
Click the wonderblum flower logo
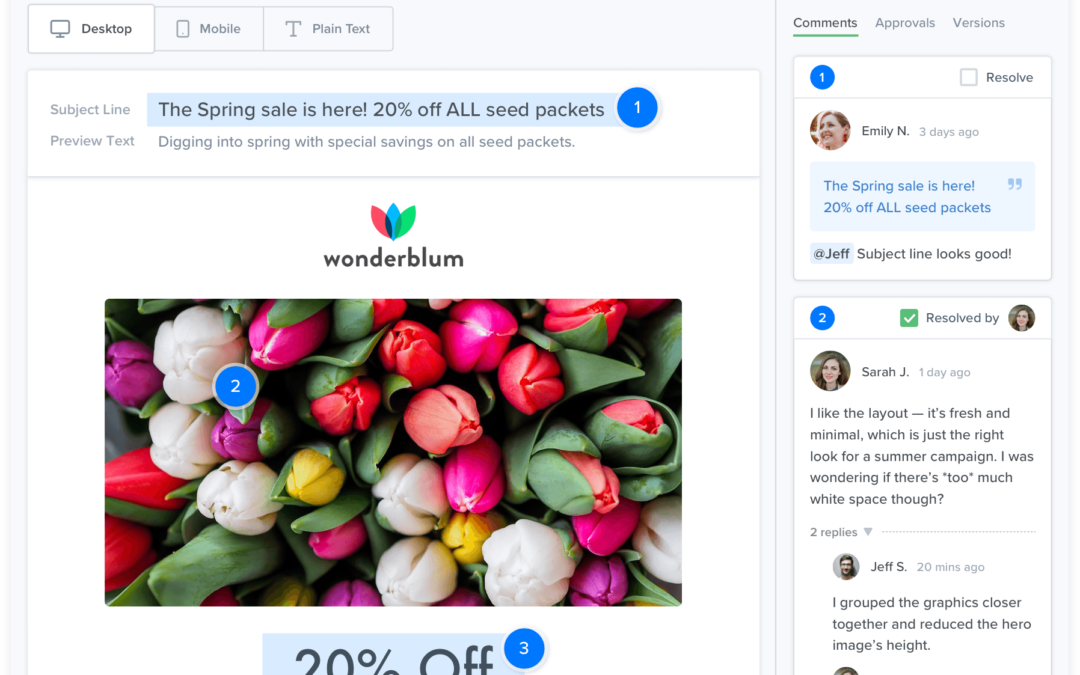(393, 221)
